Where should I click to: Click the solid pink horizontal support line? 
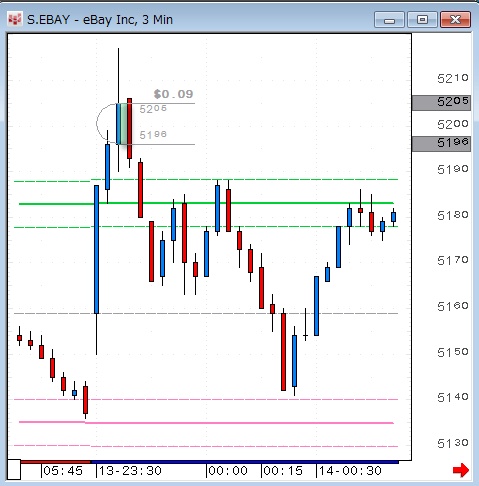pyautogui.click(x=206, y=423)
